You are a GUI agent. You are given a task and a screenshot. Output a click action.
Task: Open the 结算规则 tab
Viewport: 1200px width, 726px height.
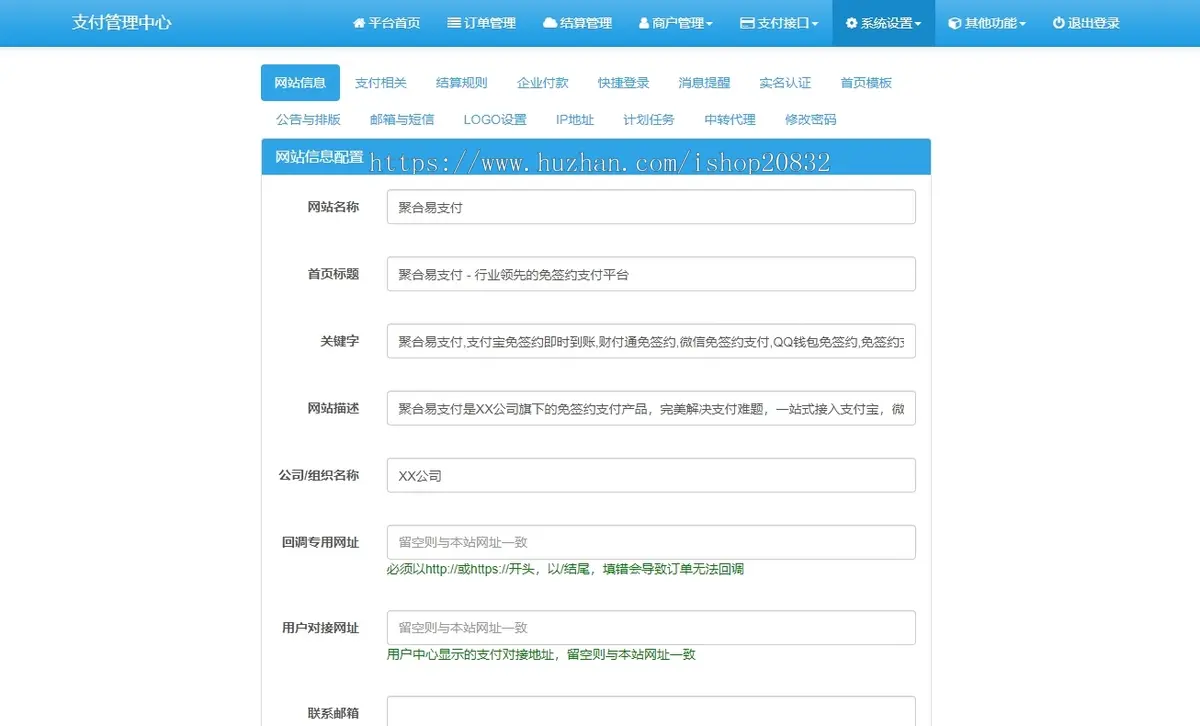[462, 83]
